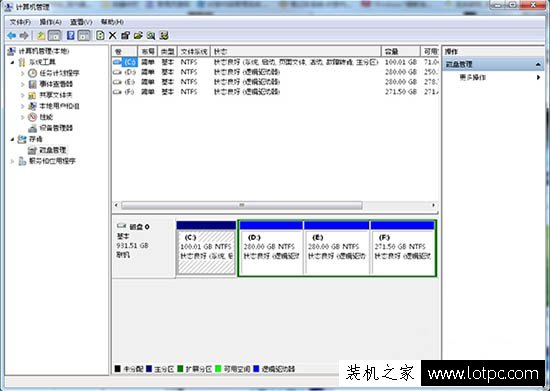Click the volume list scrollbar right arrow

coord(434,205)
